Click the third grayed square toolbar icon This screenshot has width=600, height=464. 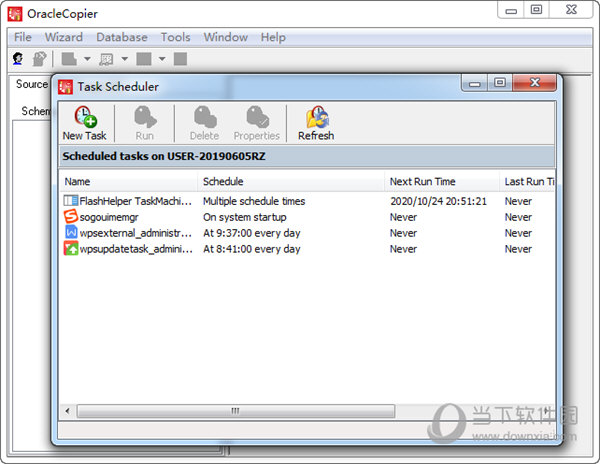(x=144, y=59)
